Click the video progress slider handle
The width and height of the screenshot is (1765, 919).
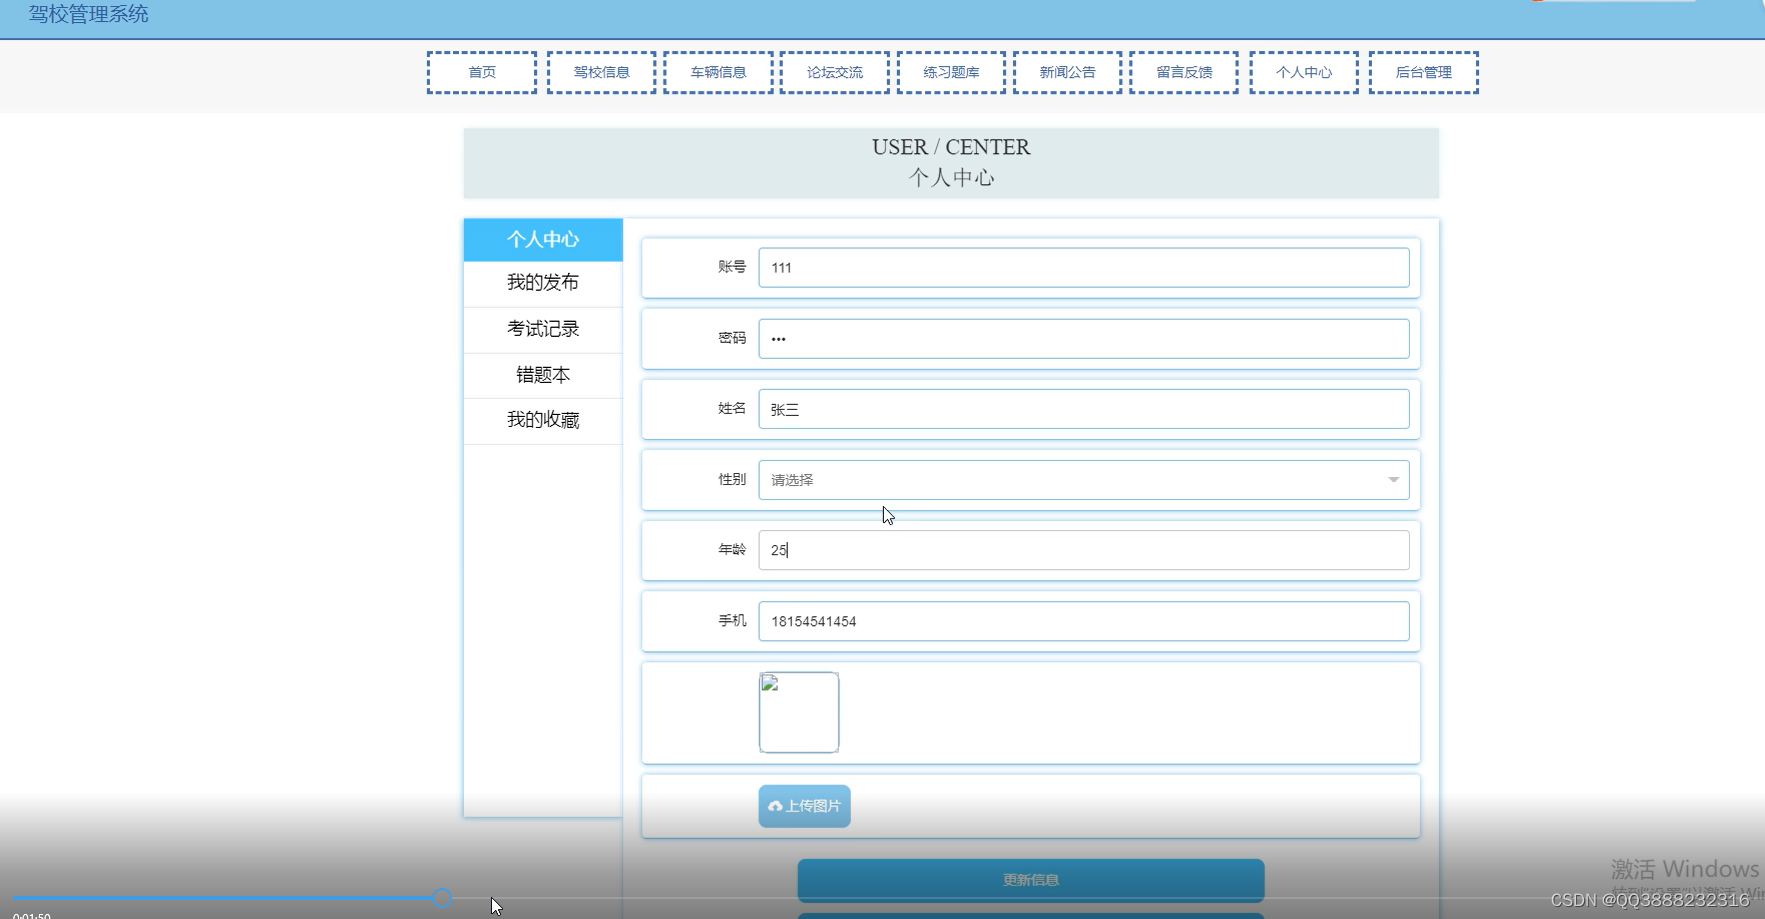coord(442,898)
